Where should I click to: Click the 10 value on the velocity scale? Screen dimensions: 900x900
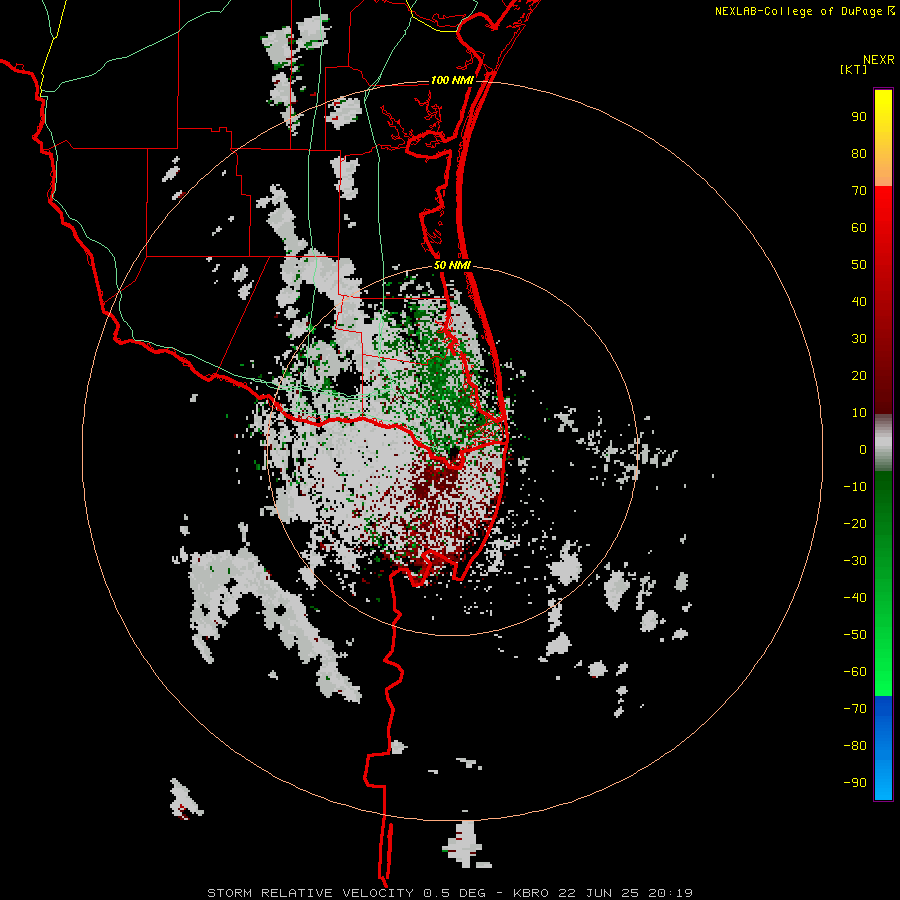(x=859, y=413)
